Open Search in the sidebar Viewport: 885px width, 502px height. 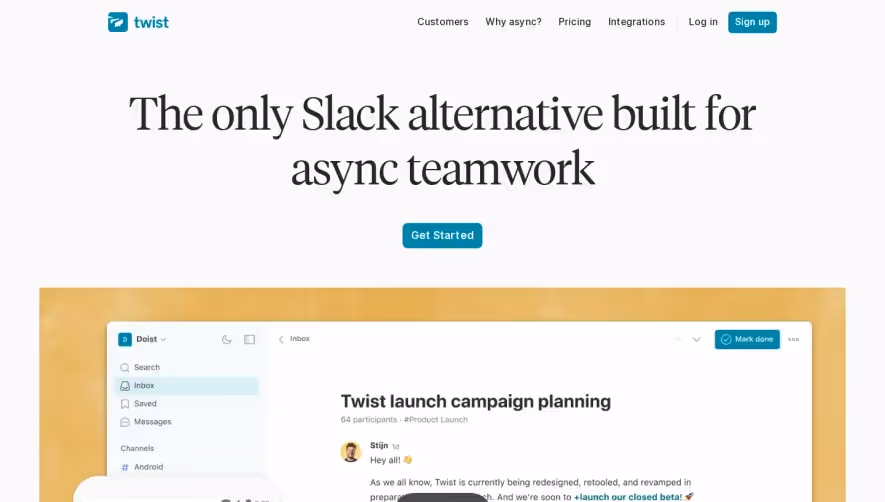[147, 367]
